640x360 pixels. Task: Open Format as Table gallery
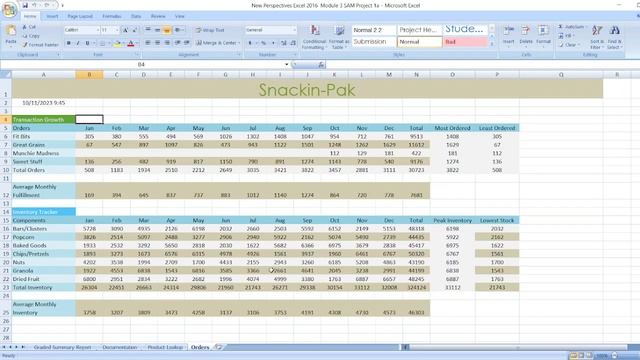pyautogui.click(x=339, y=37)
